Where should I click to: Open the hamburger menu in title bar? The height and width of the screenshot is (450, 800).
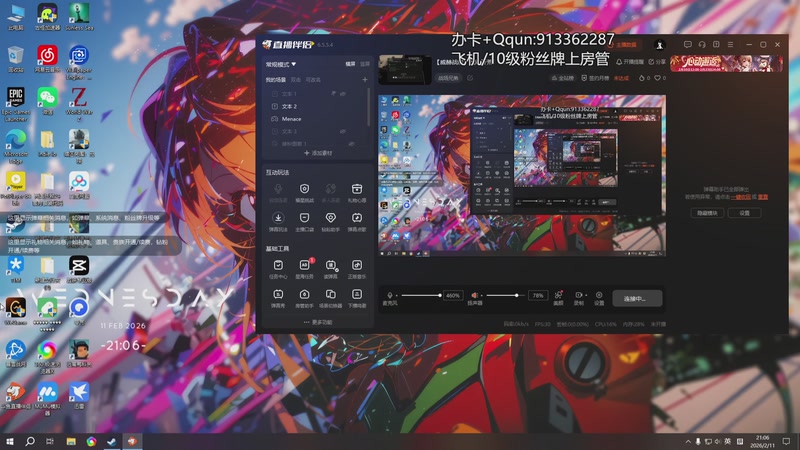pos(731,45)
